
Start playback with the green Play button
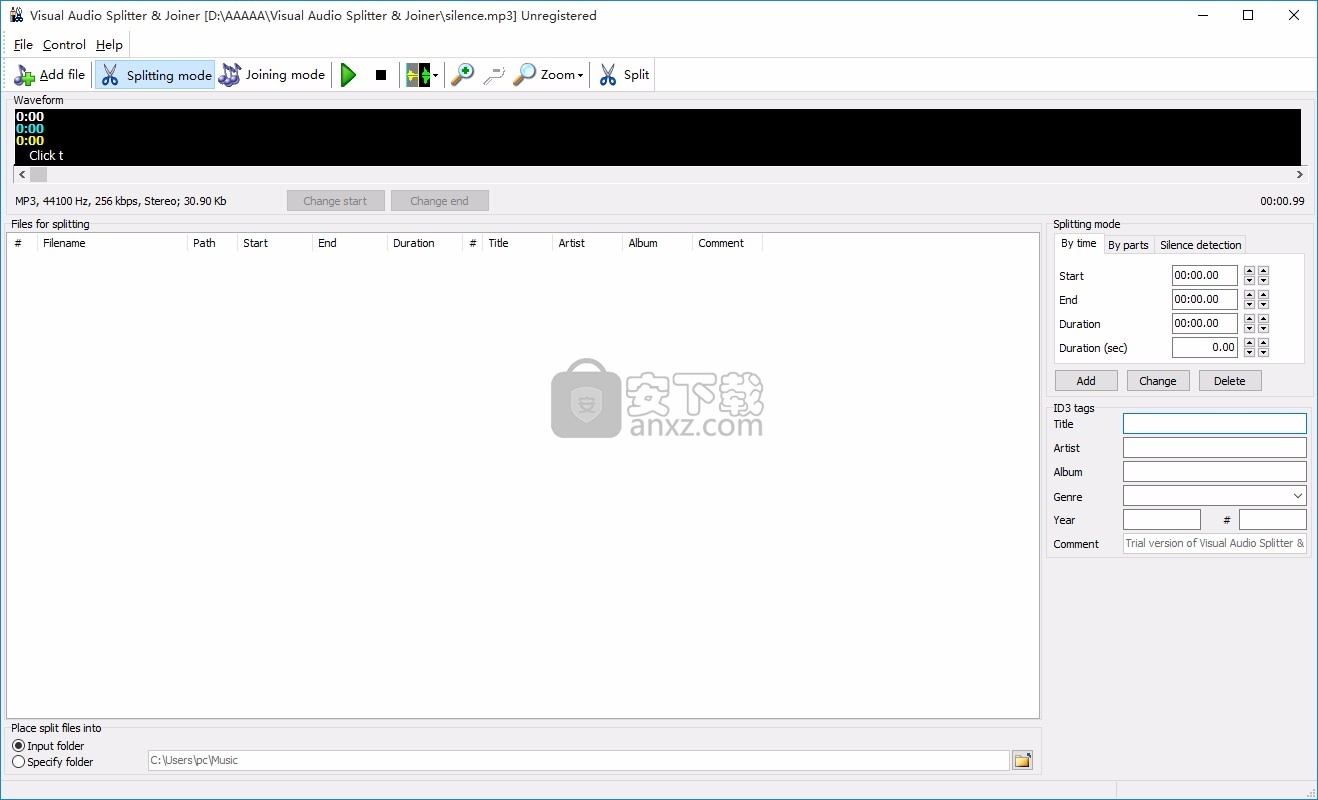pyautogui.click(x=348, y=75)
